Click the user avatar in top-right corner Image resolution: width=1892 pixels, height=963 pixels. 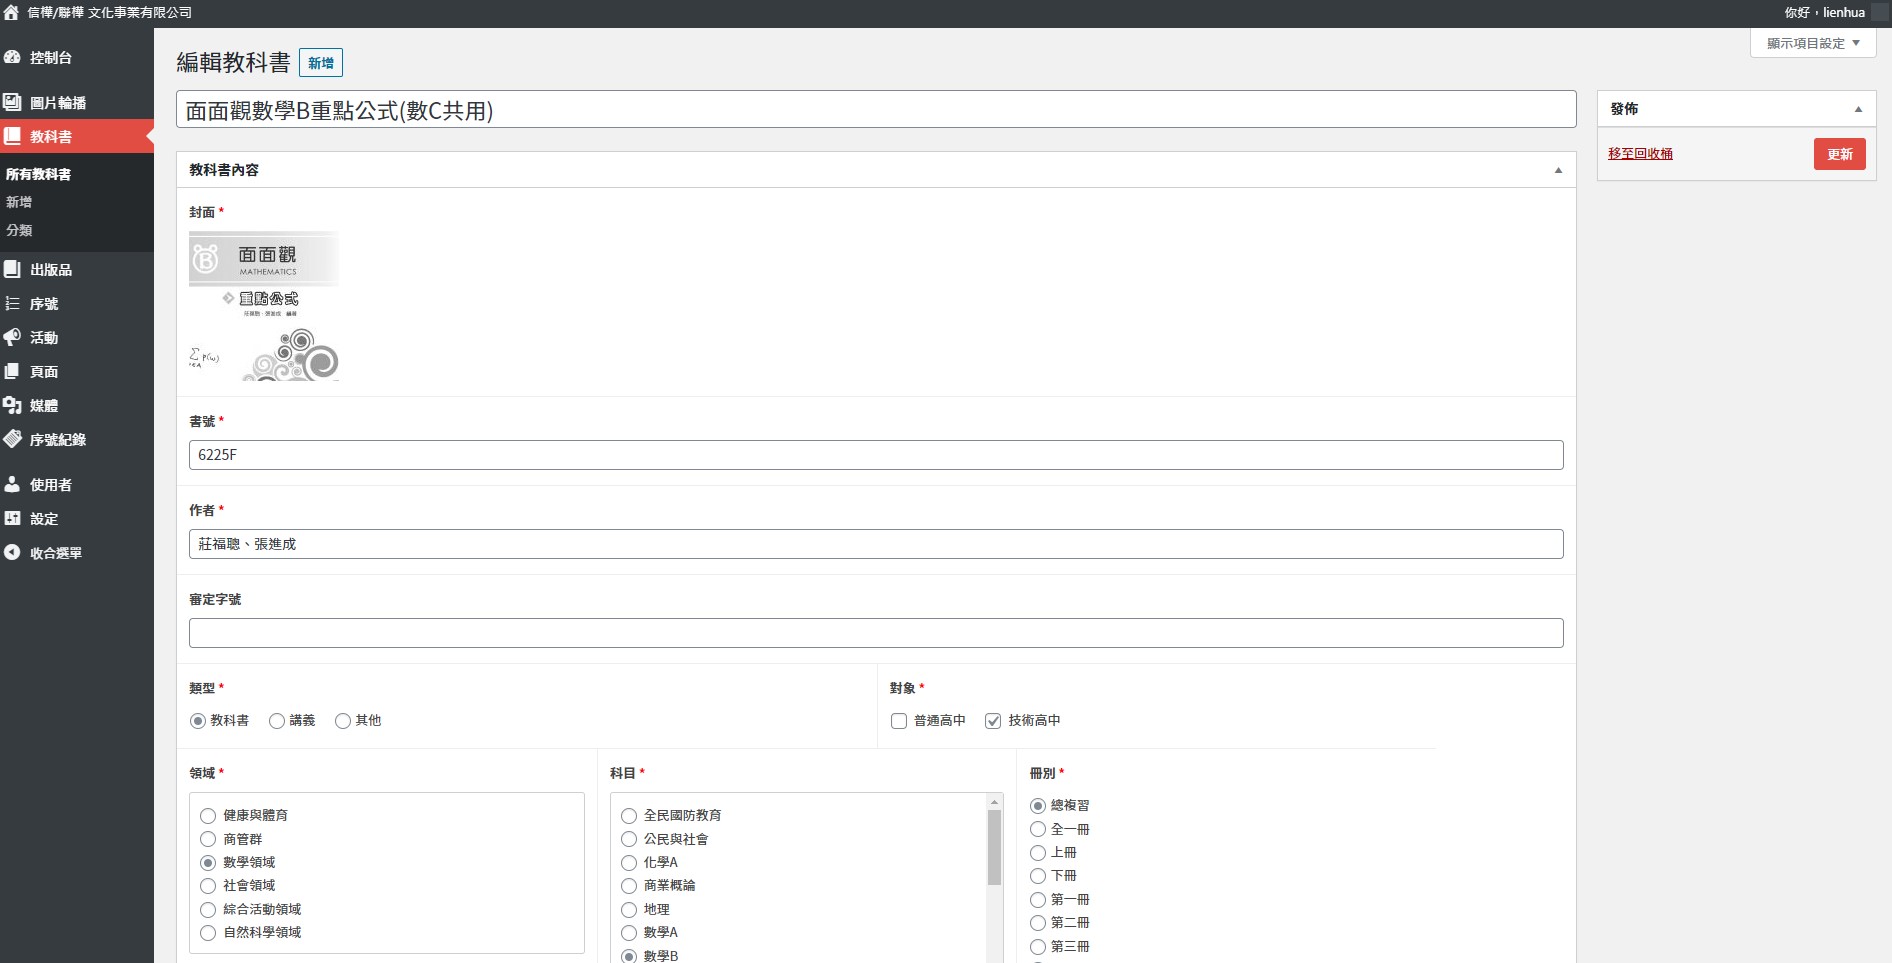pyautogui.click(x=1880, y=12)
